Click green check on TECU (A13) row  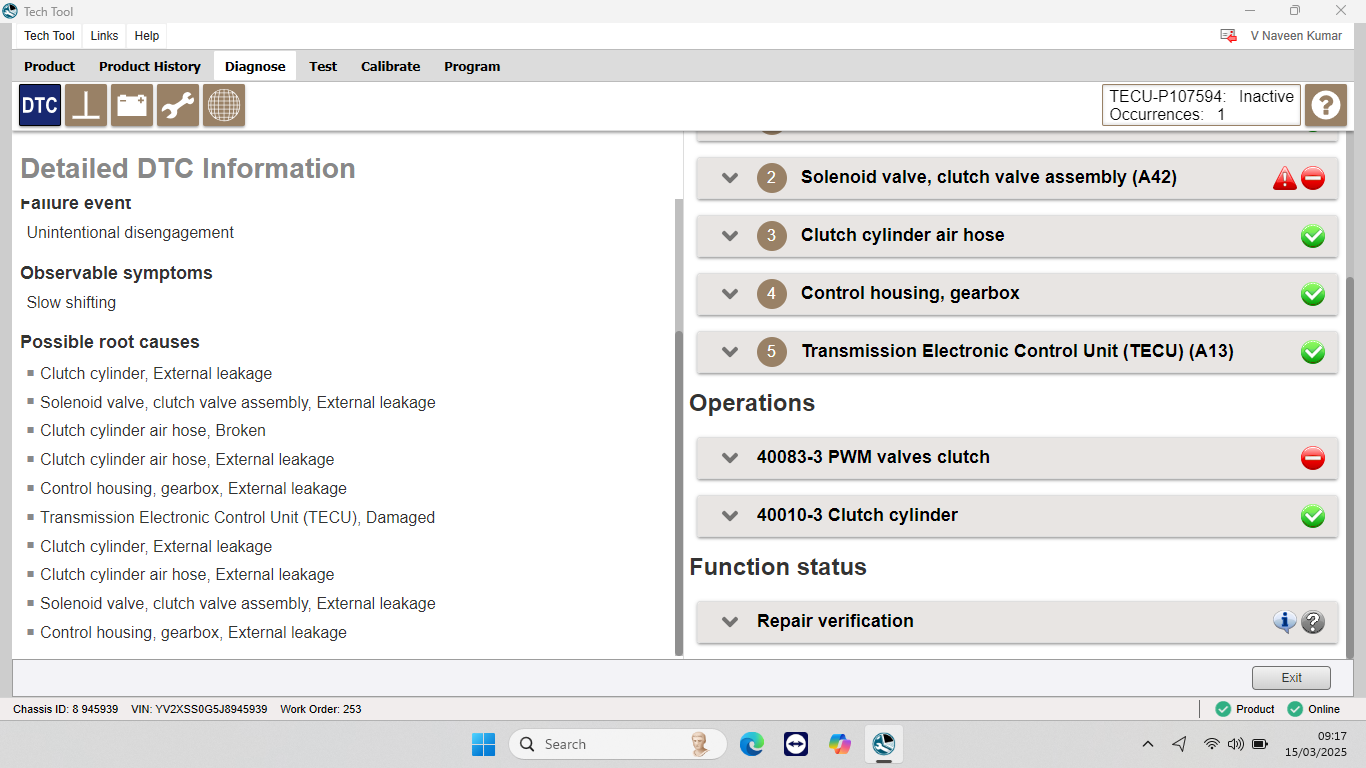click(x=1313, y=353)
